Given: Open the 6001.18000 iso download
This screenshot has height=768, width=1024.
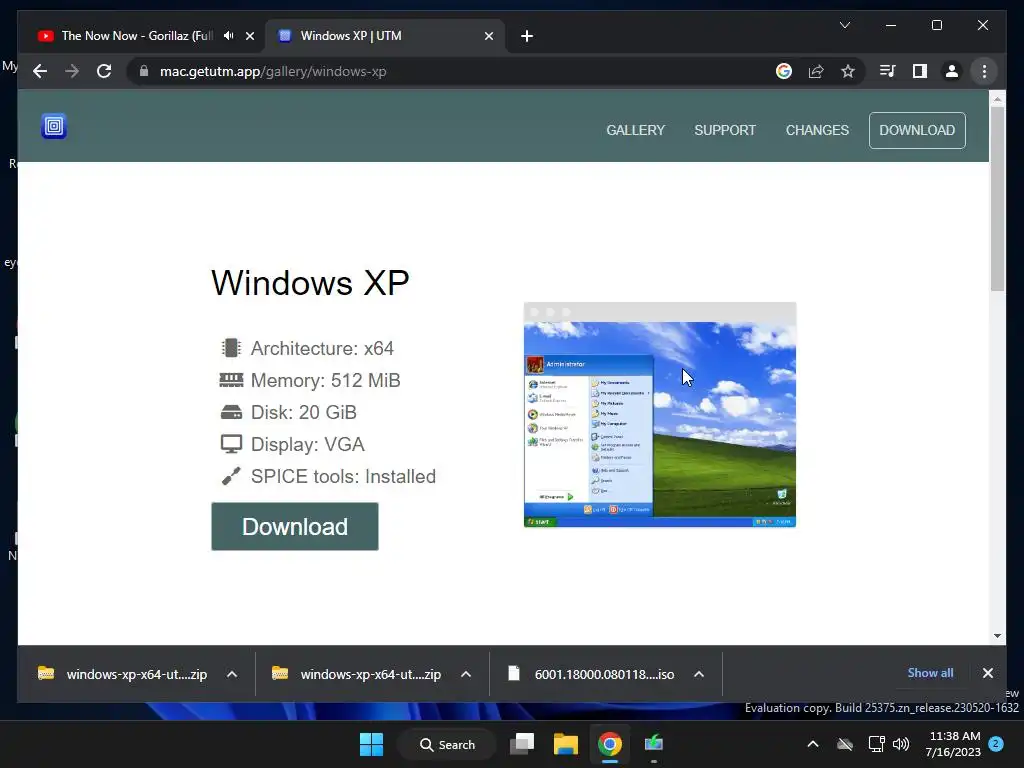Looking at the screenshot, I should pyautogui.click(x=592, y=674).
